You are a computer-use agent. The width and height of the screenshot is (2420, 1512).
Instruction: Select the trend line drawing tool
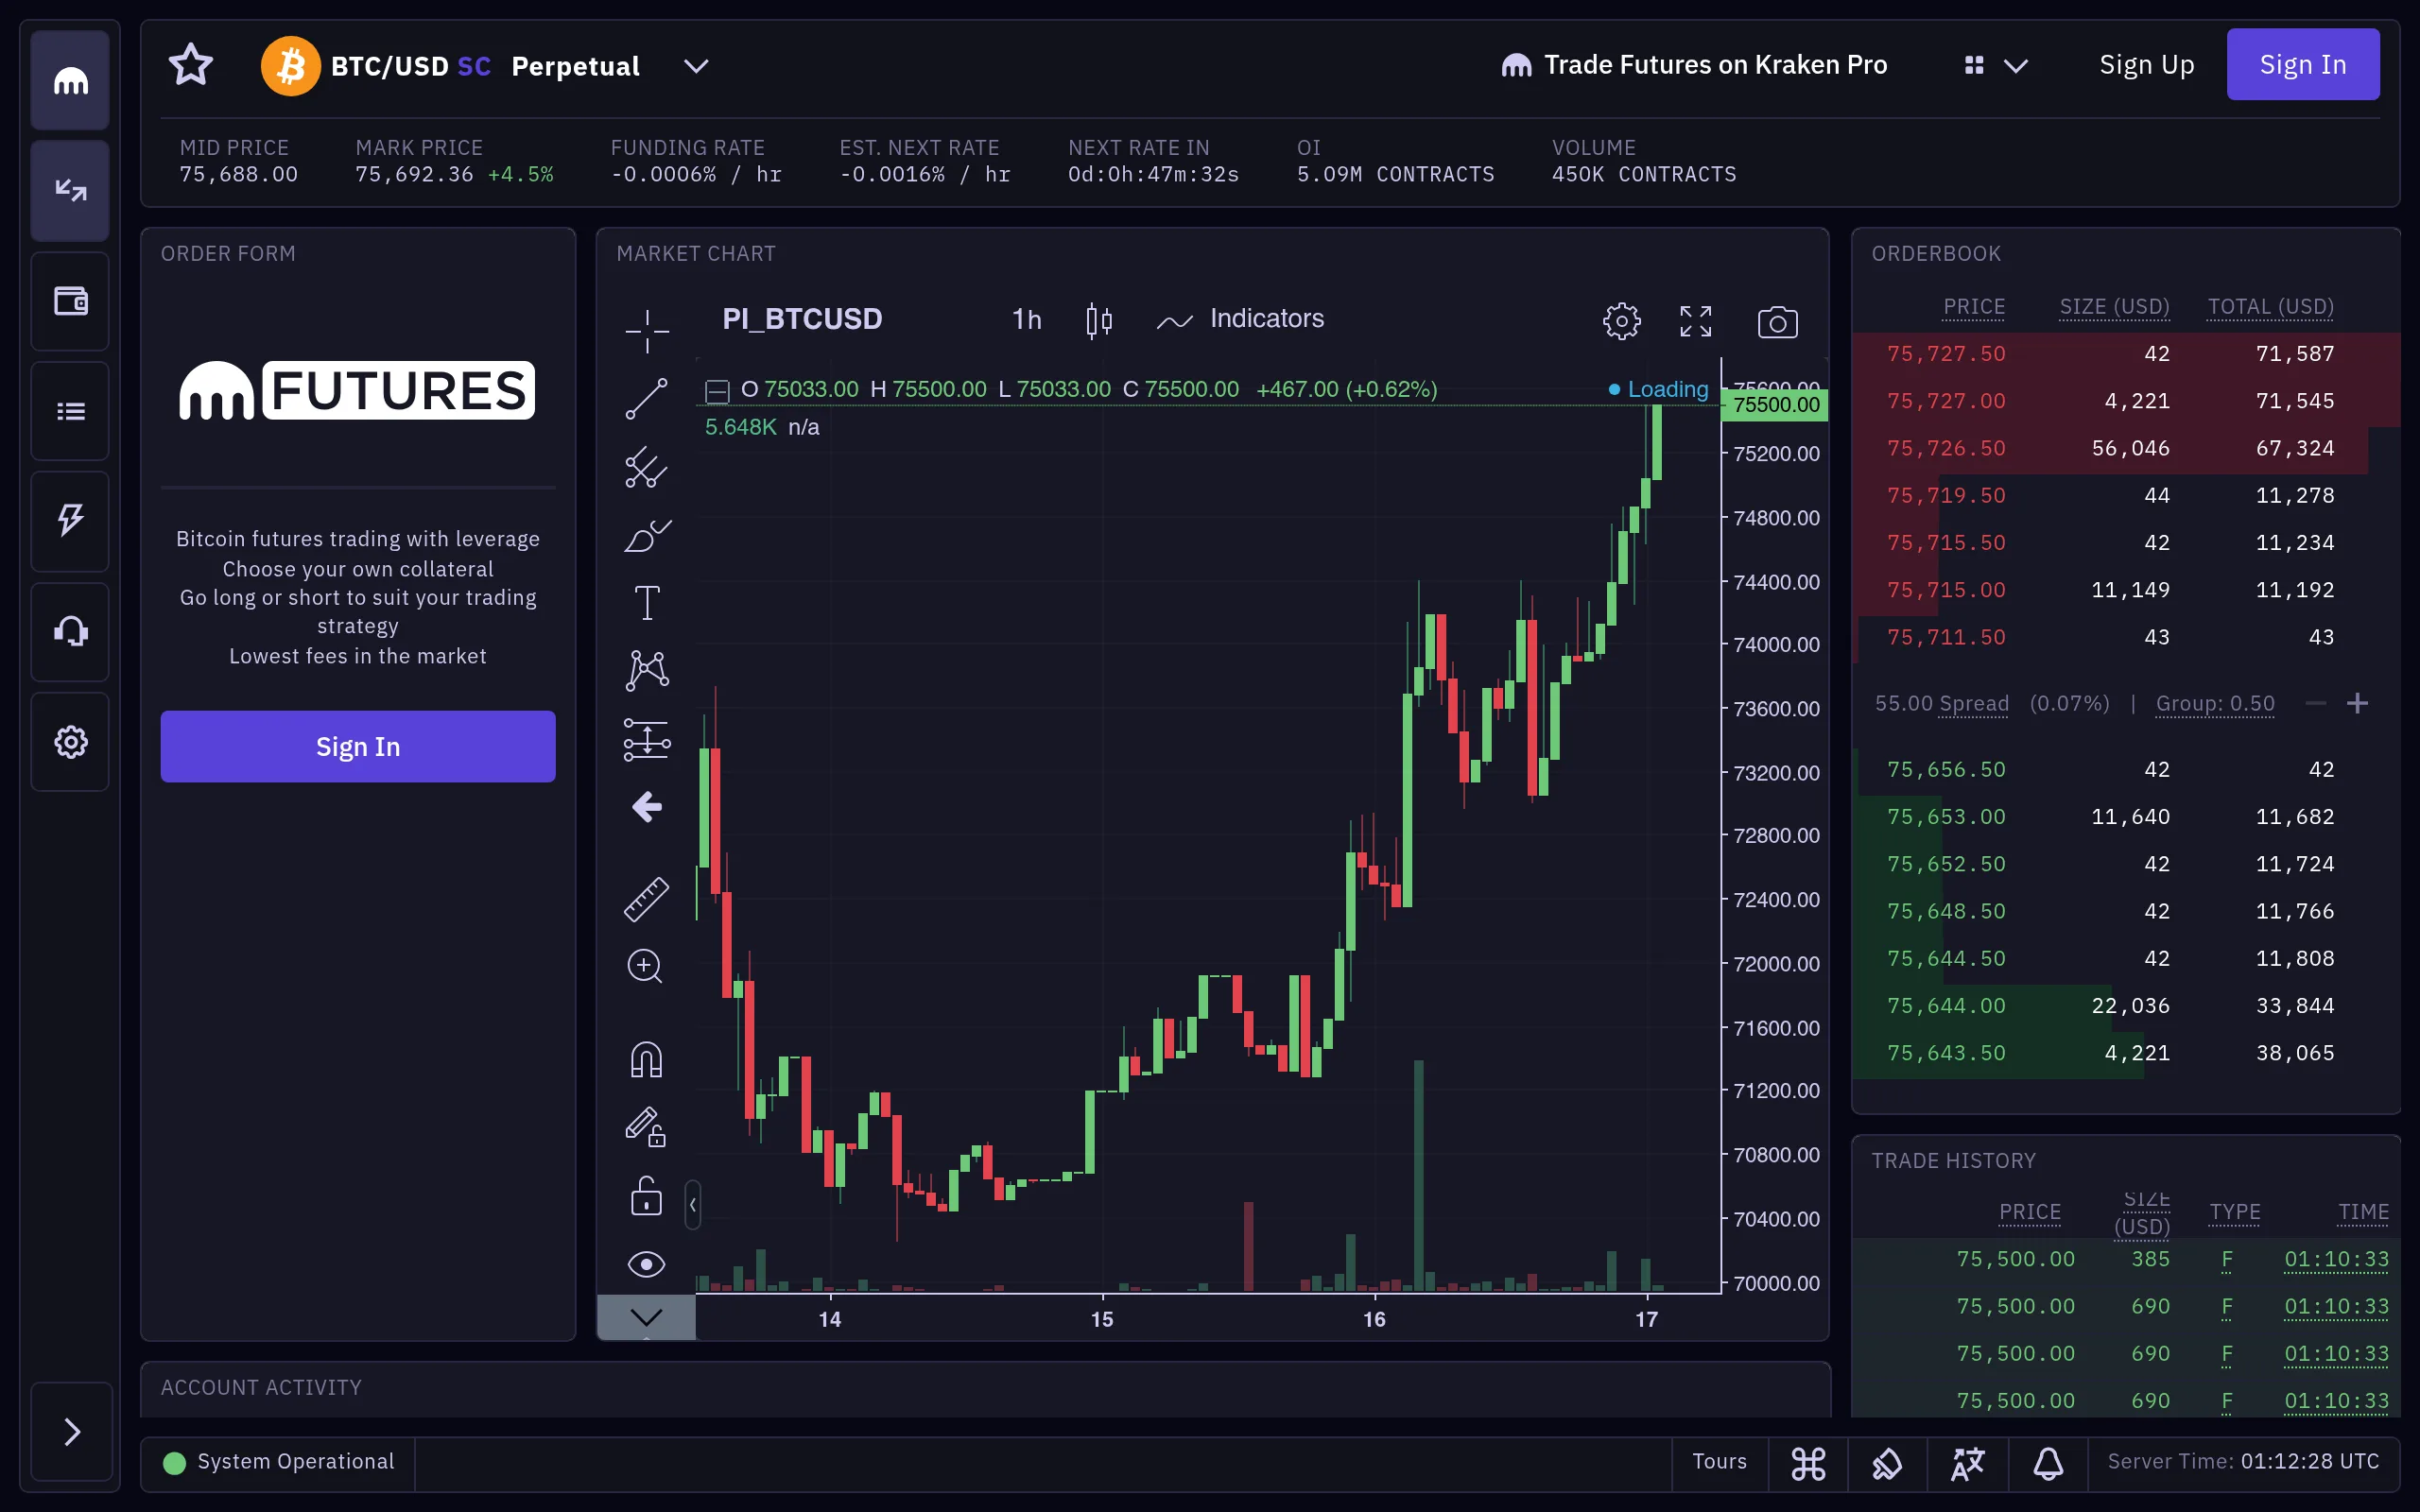point(648,398)
